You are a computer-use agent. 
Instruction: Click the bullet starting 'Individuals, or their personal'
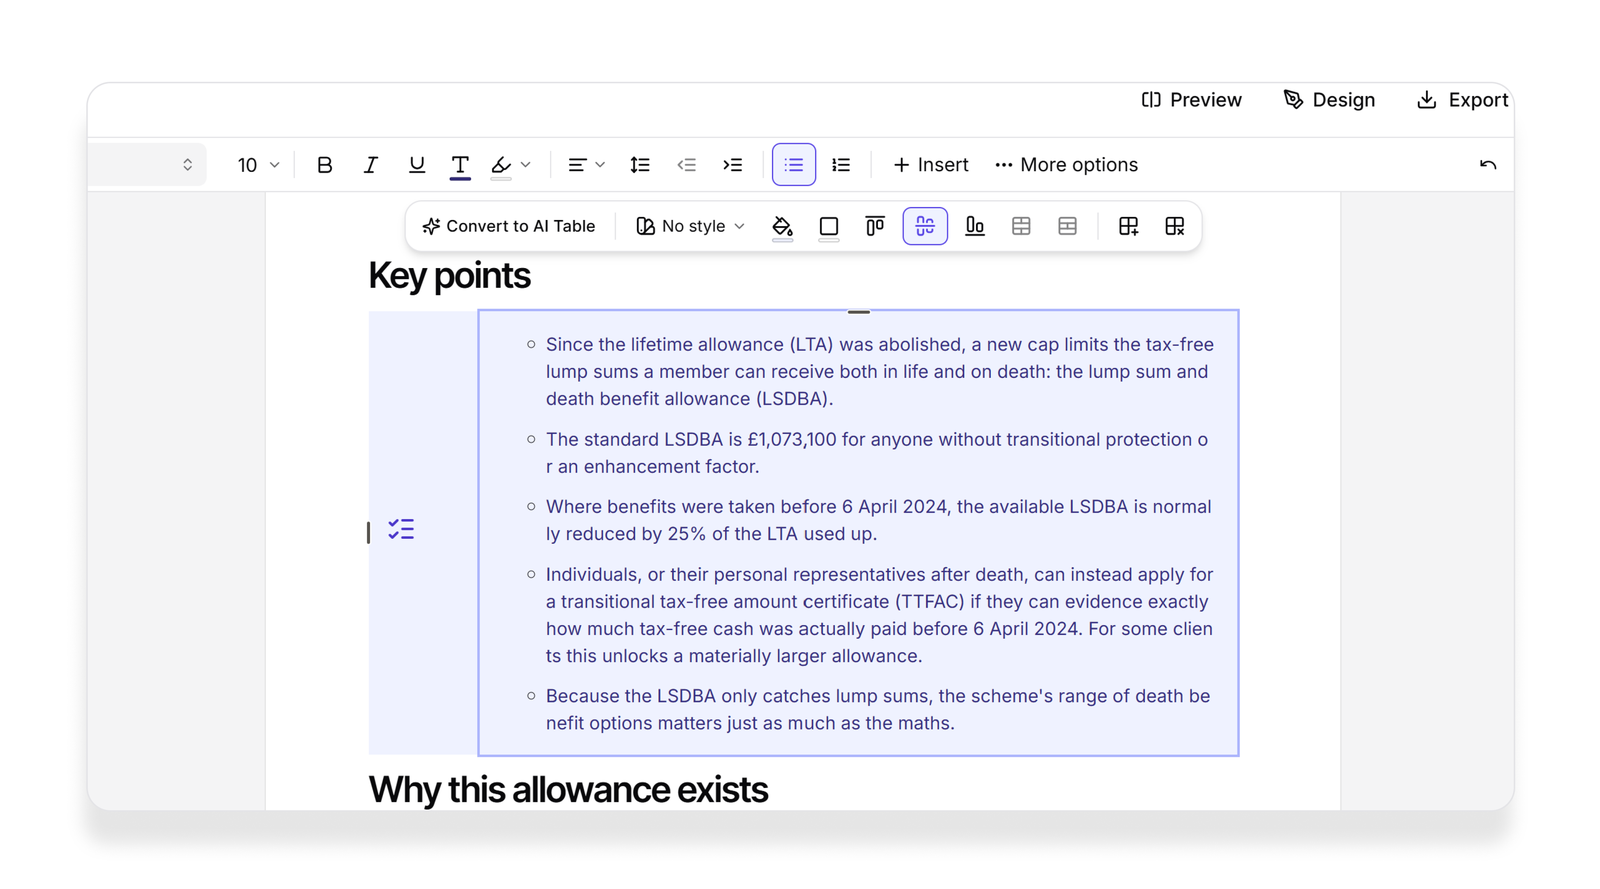point(880,615)
